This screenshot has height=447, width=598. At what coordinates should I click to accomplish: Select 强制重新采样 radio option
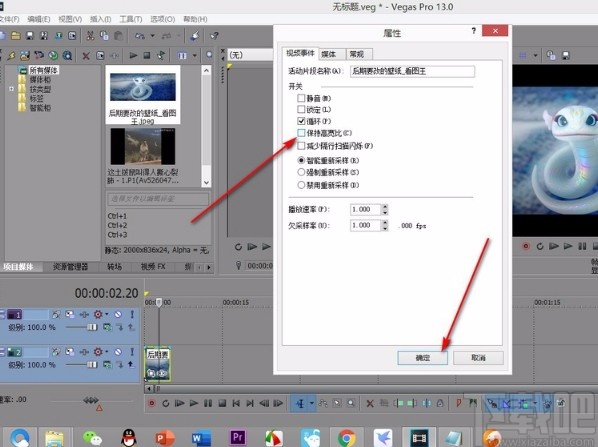coord(301,172)
